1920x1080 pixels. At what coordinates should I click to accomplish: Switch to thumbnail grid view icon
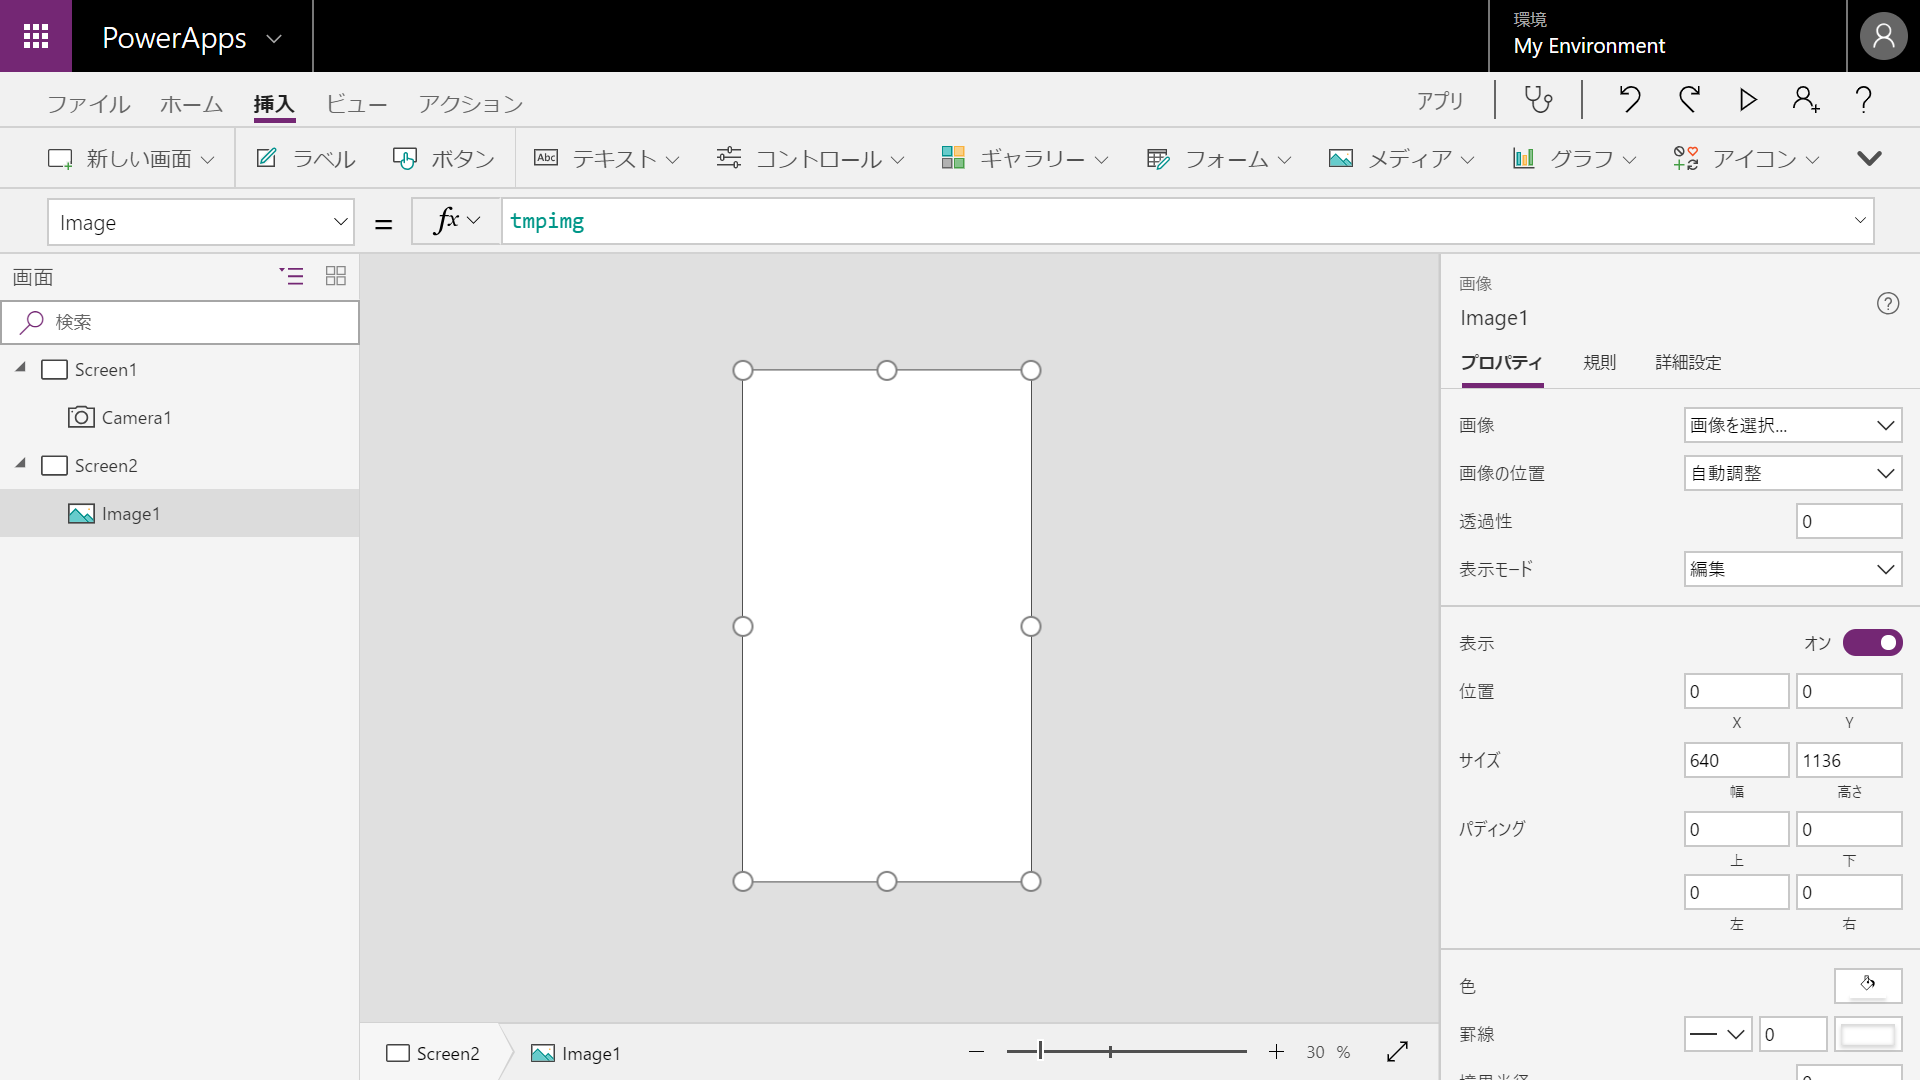[336, 276]
